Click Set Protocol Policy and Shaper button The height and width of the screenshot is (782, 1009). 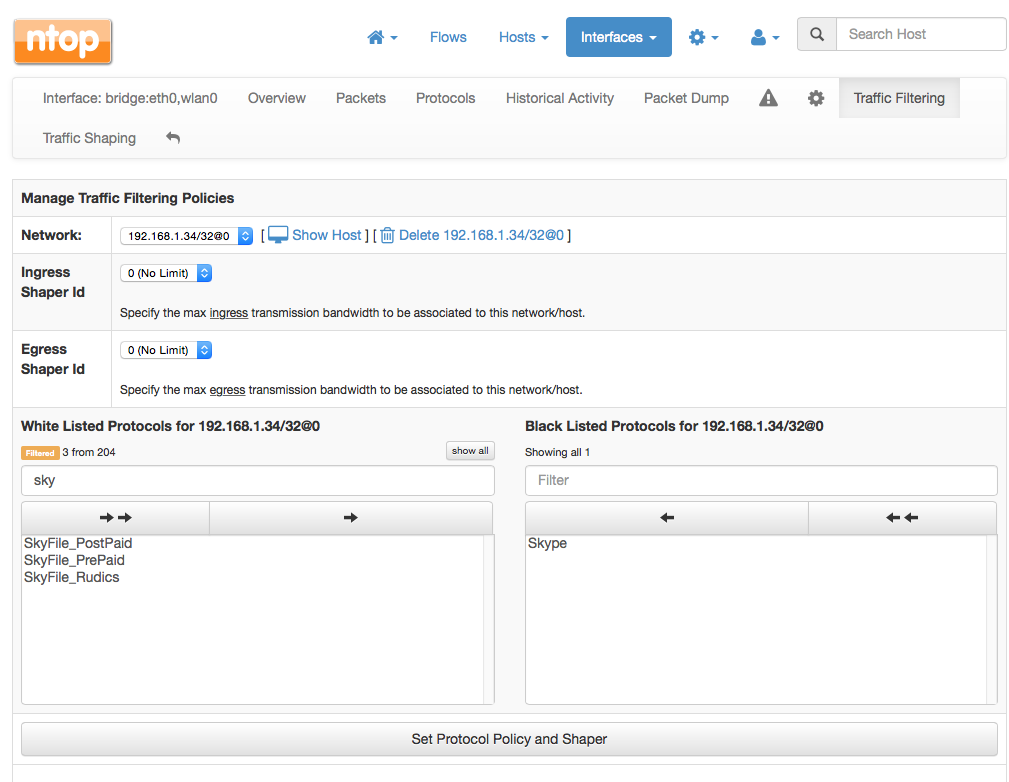509,739
